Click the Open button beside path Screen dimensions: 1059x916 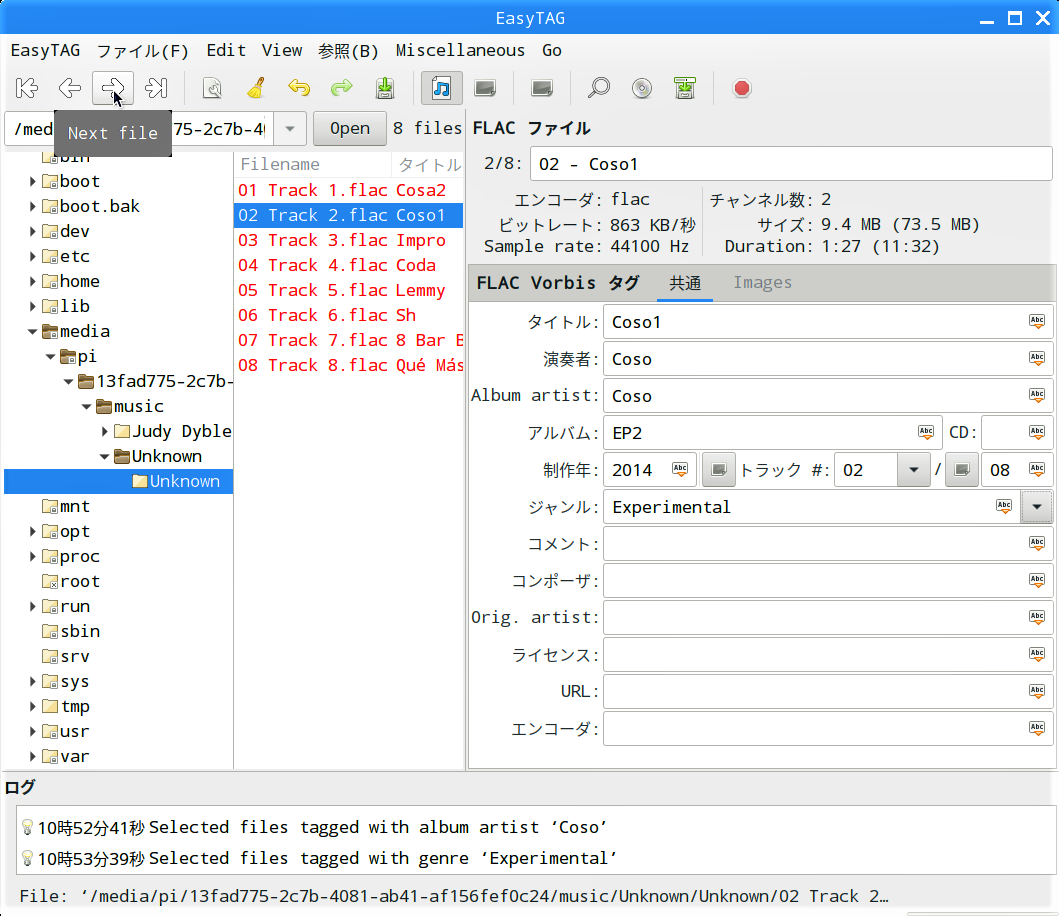[349, 128]
